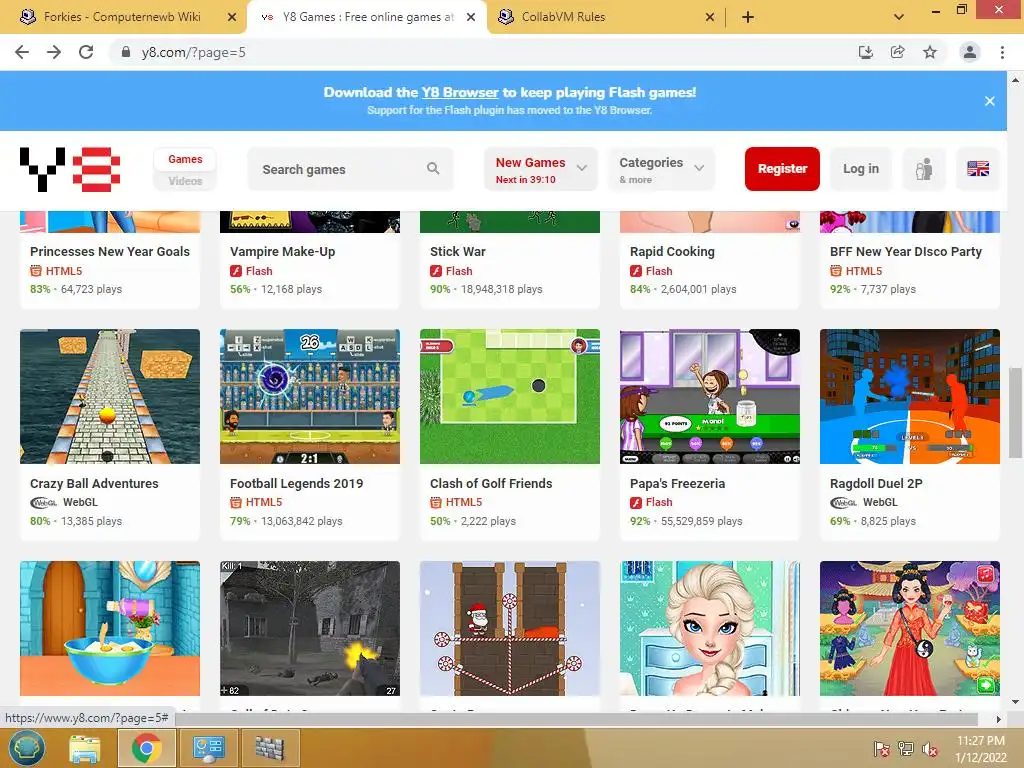Click the HTML5 icon under Football Legends 2019

click(x=236, y=502)
